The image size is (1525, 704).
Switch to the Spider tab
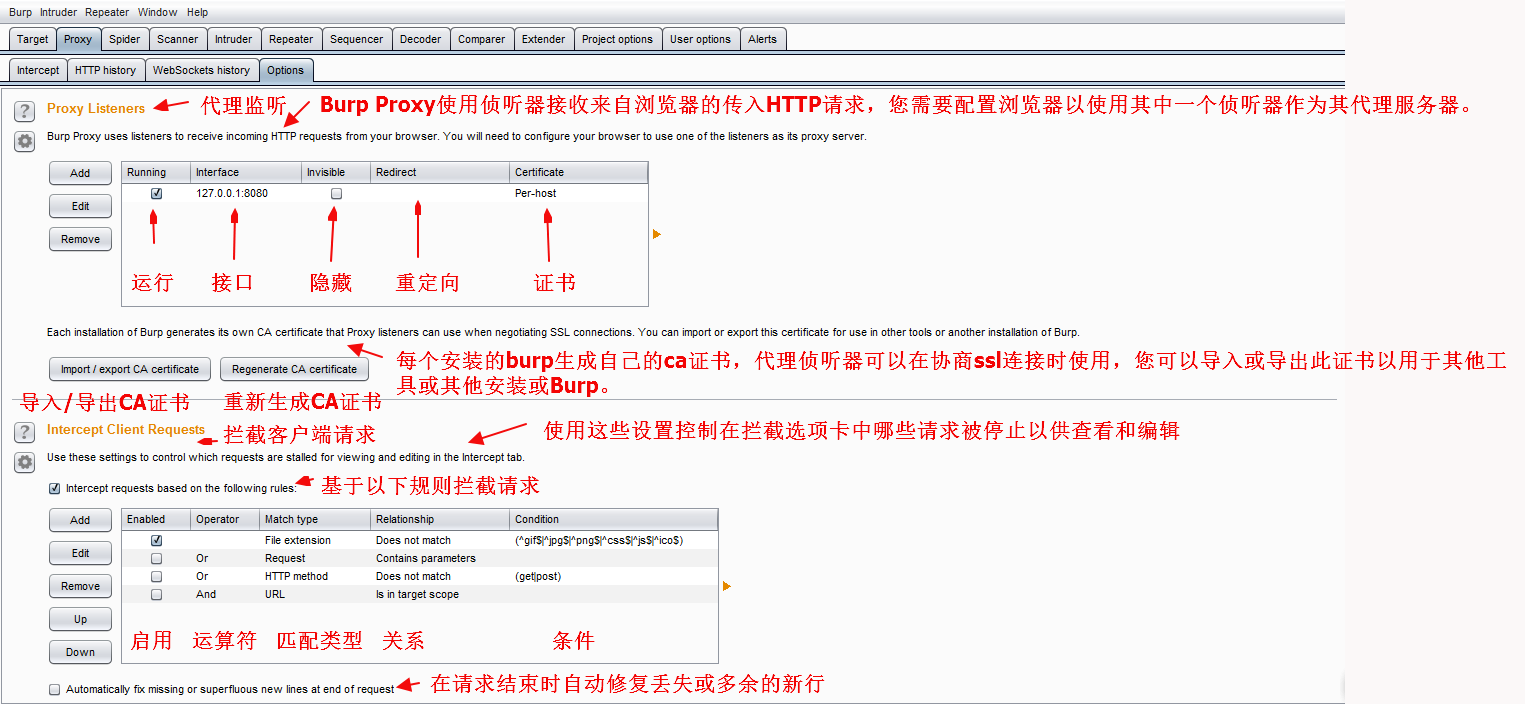pos(125,39)
